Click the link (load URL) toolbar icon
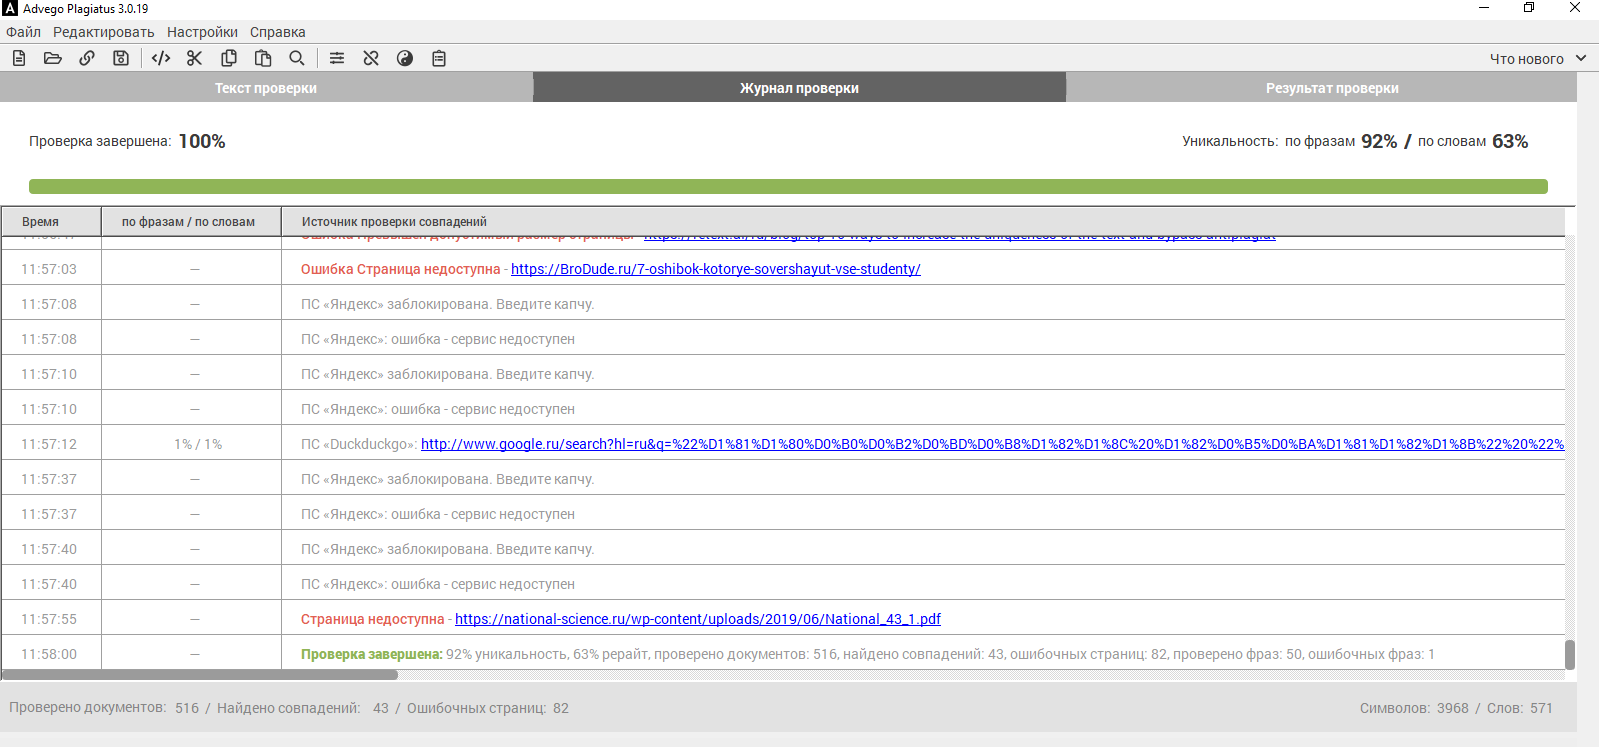The width and height of the screenshot is (1599, 747). (x=87, y=58)
